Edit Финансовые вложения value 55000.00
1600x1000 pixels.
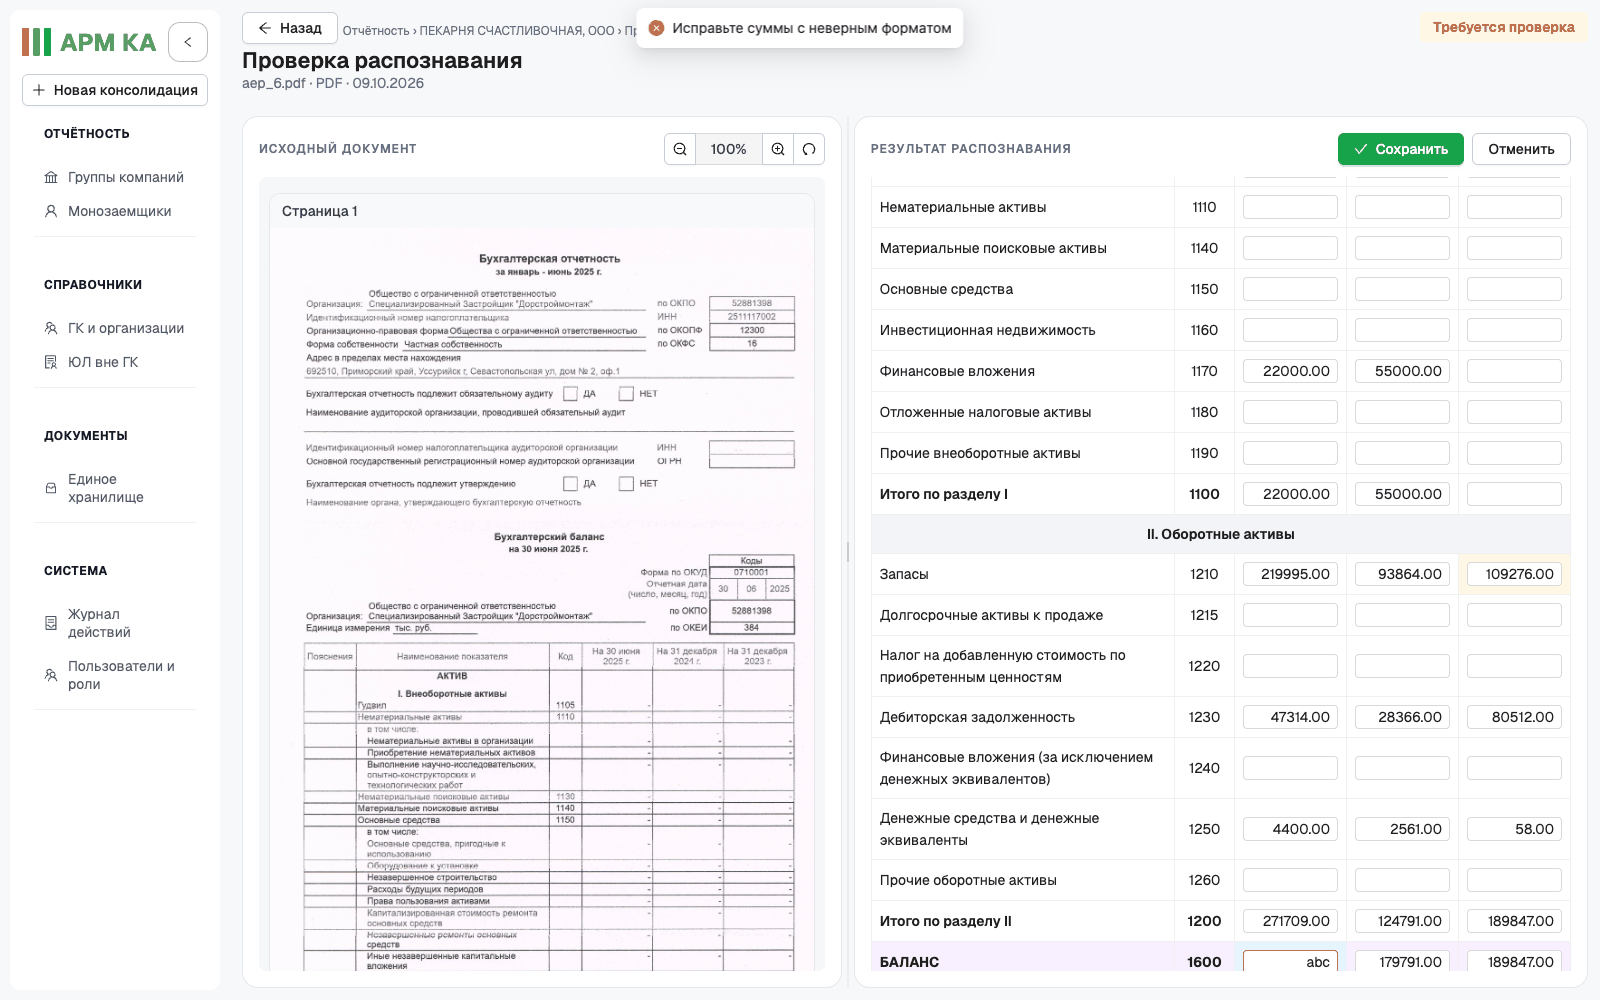1402,371
